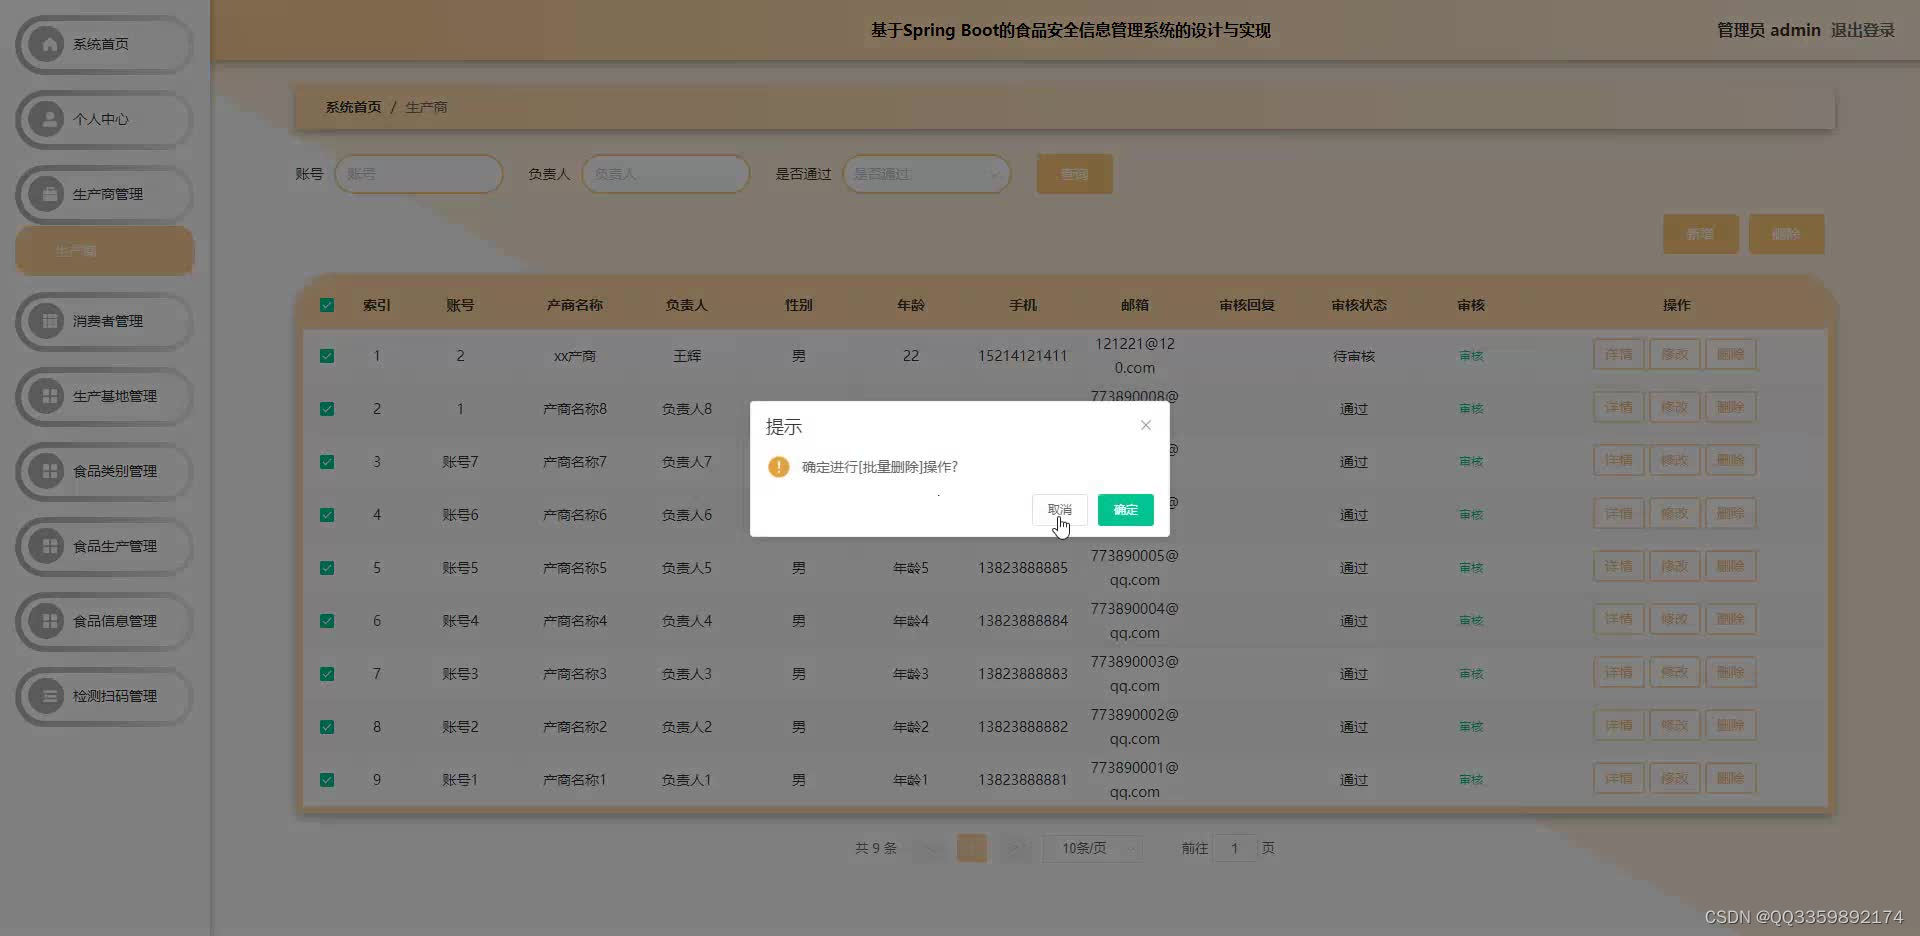Uncheck the row for 产商名称6
1920x936 pixels.
[x=327, y=515]
